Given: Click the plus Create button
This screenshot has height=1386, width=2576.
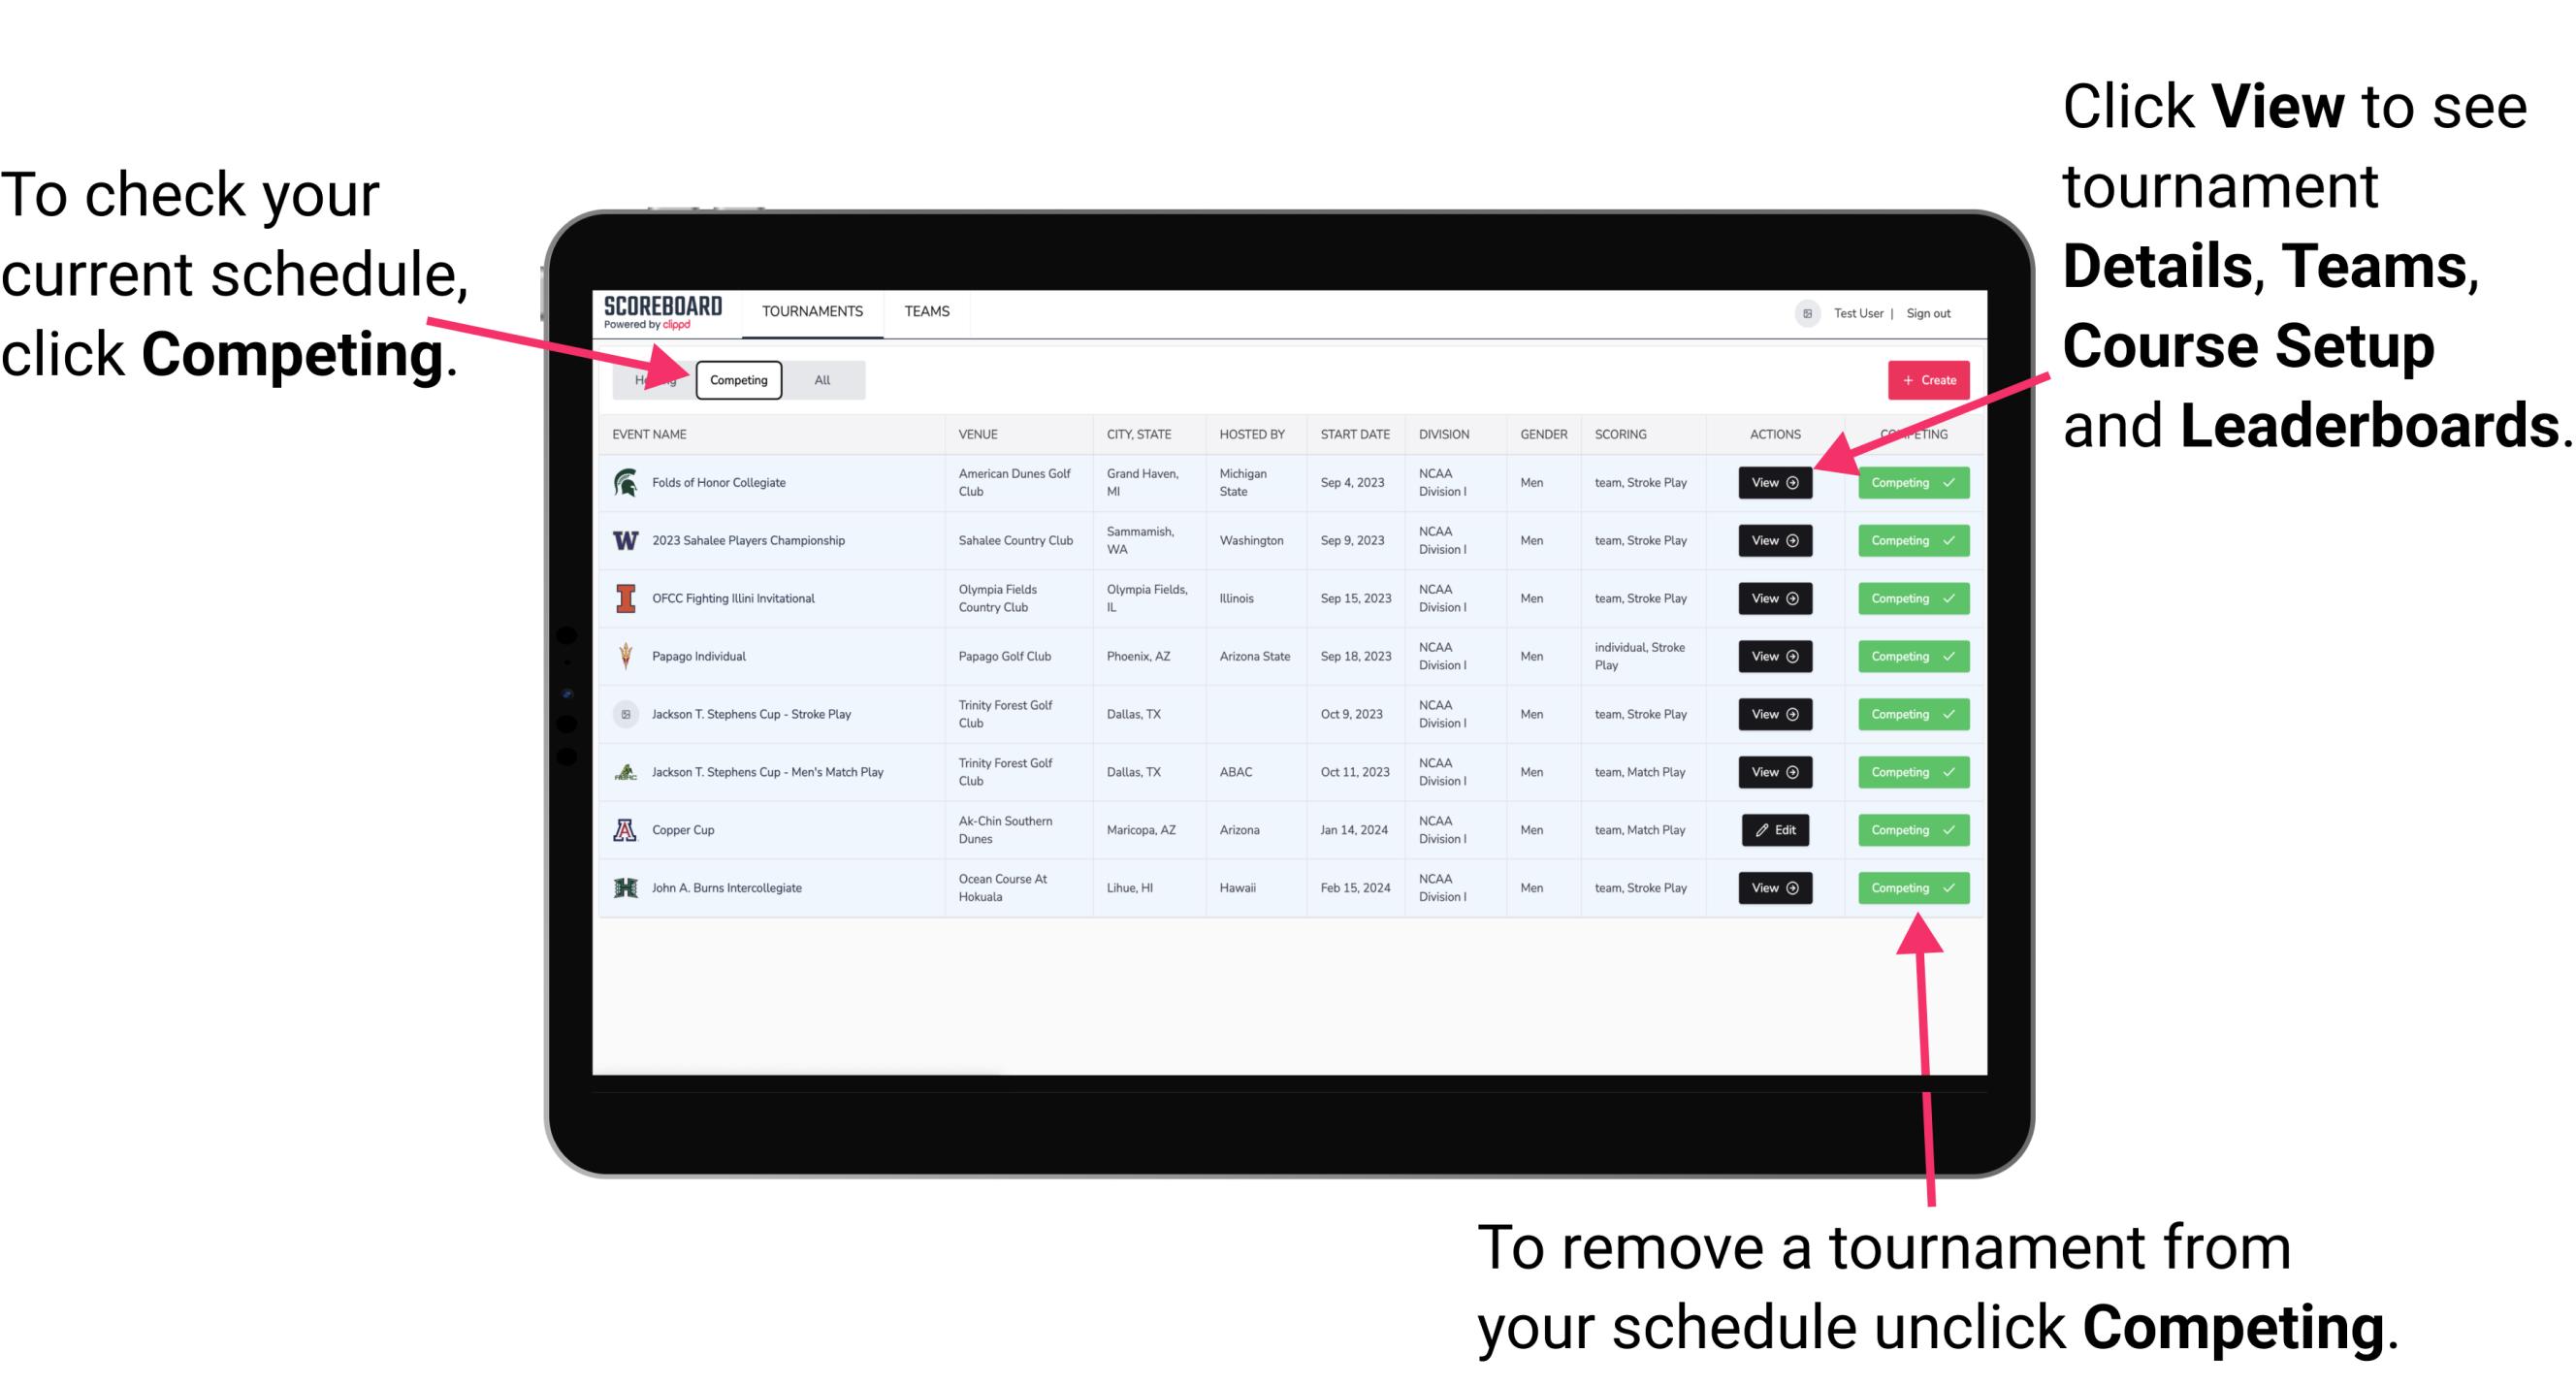Looking at the screenshot, I should 1924,377.
